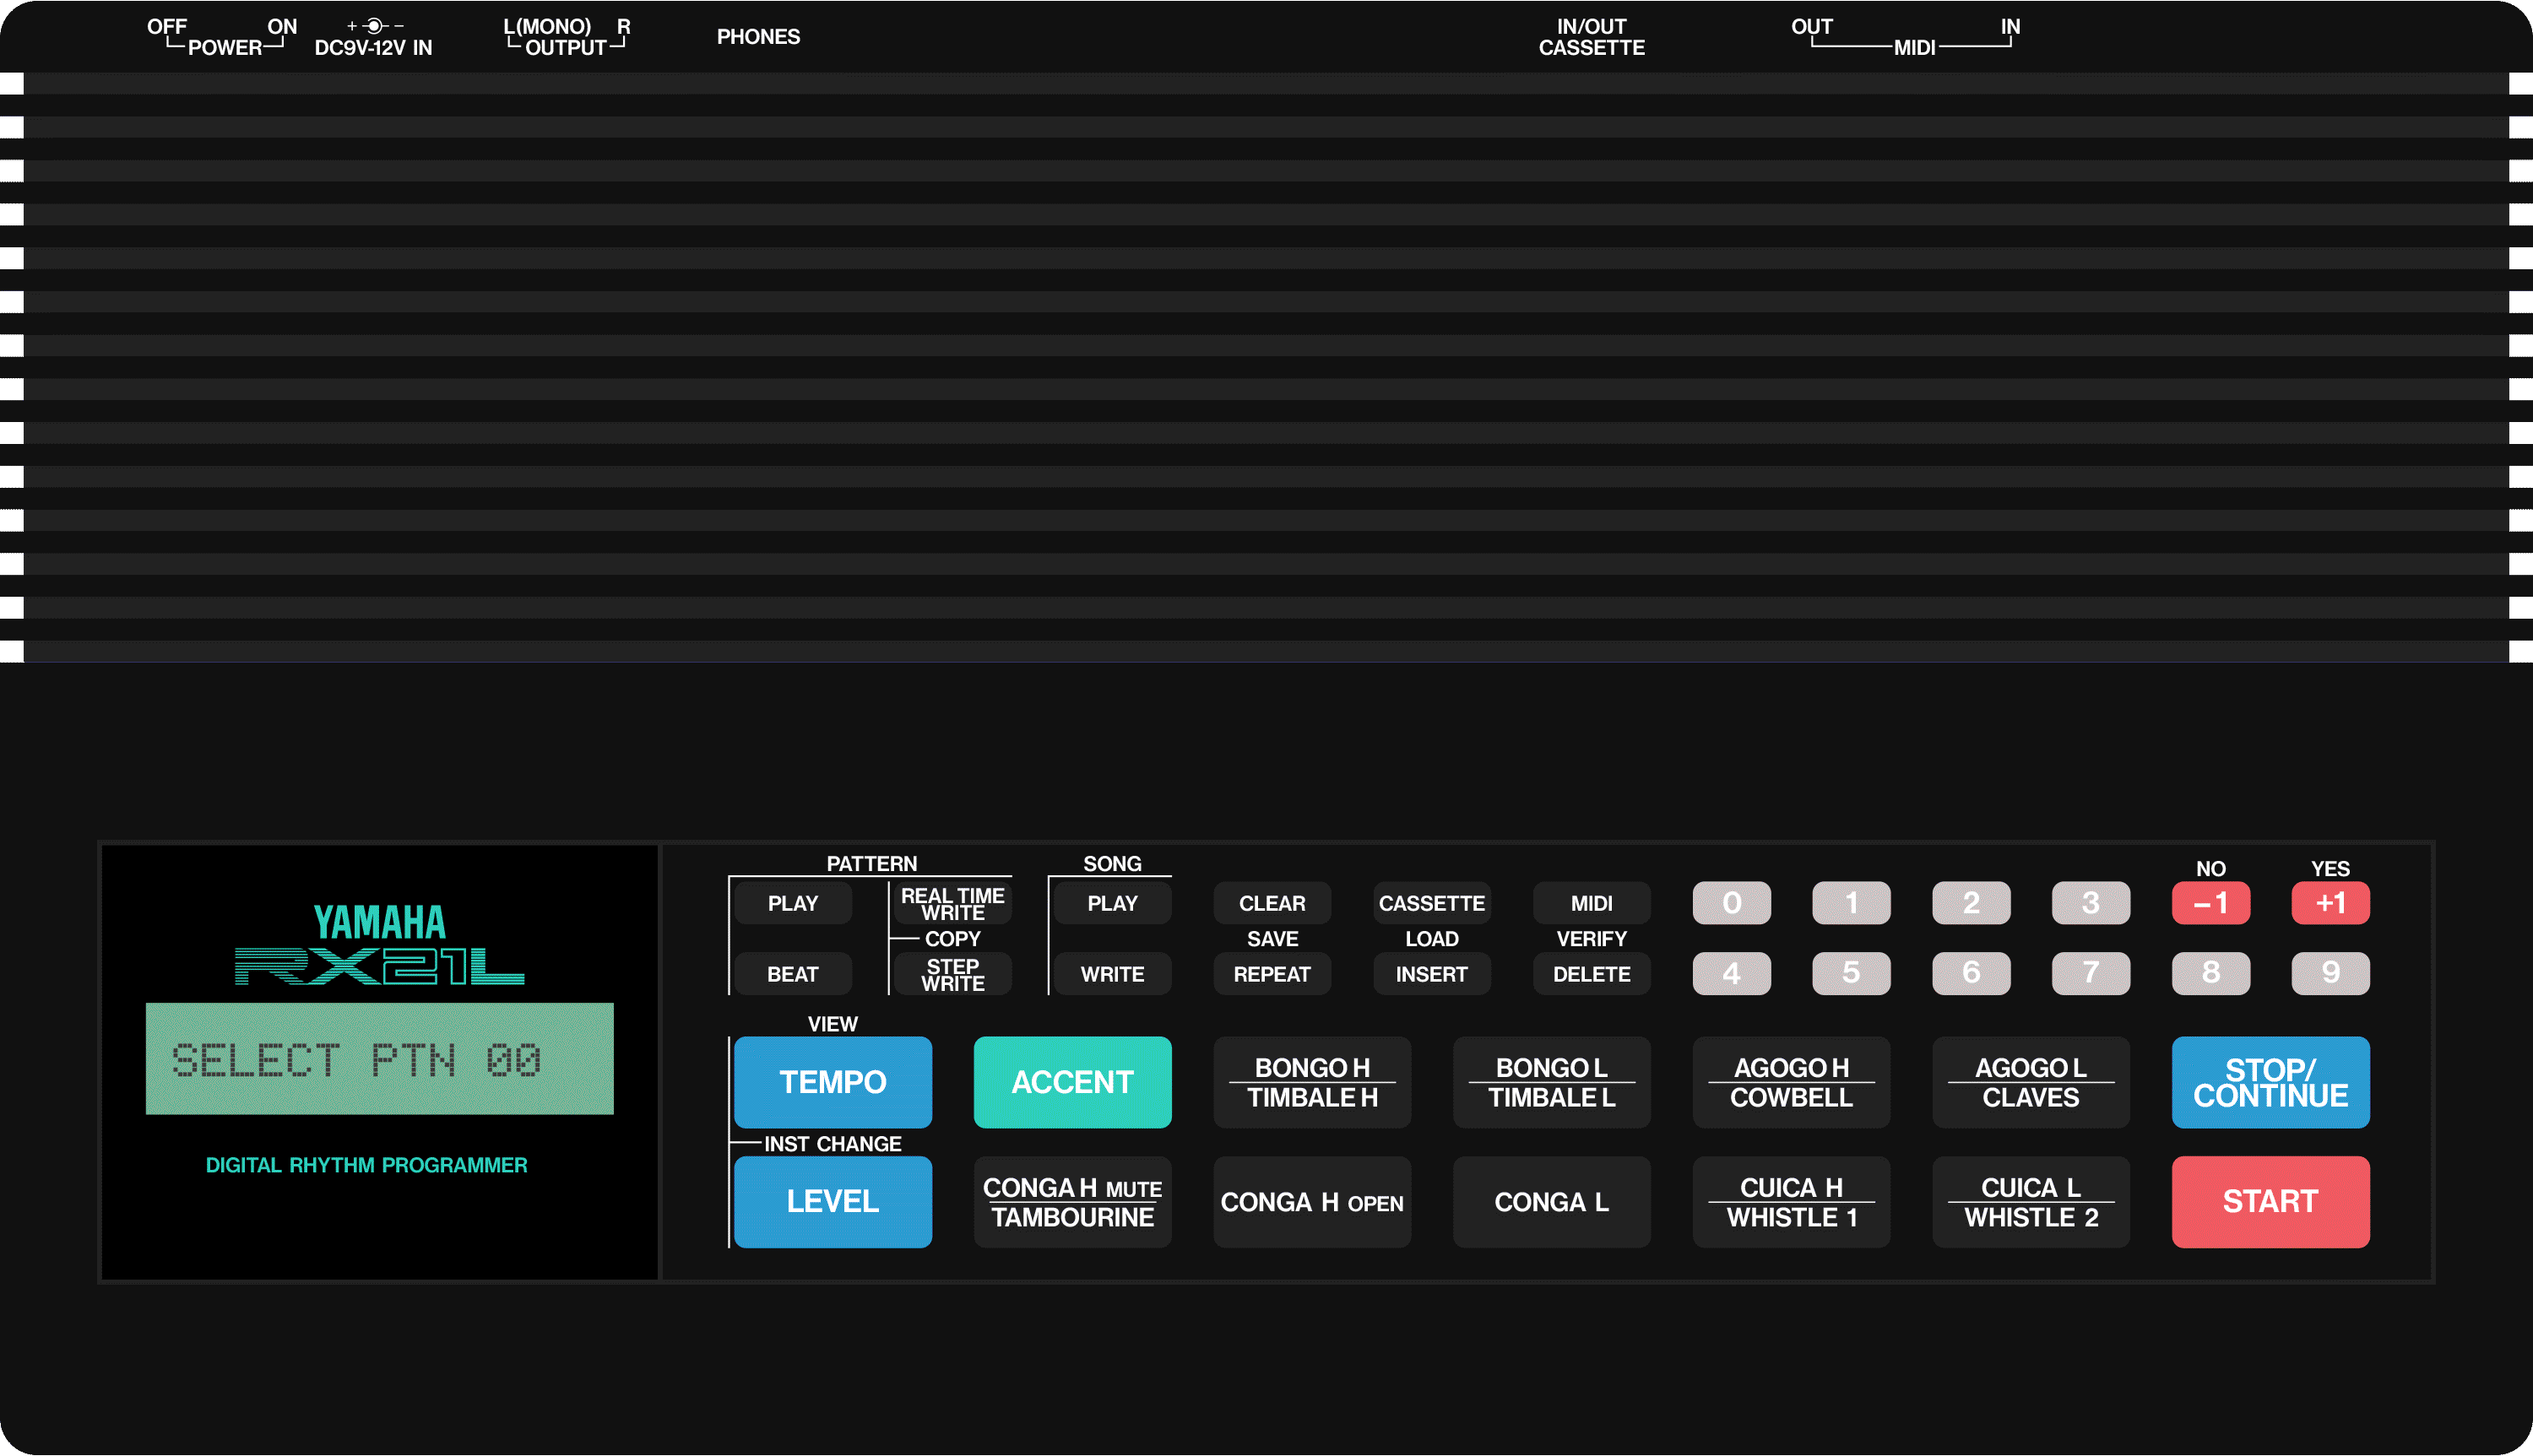Trigger the CUICA H / WHISTLE 1 pad
Viewport: 2533px width, 1456px height.
click(x=1792, y=1202)
